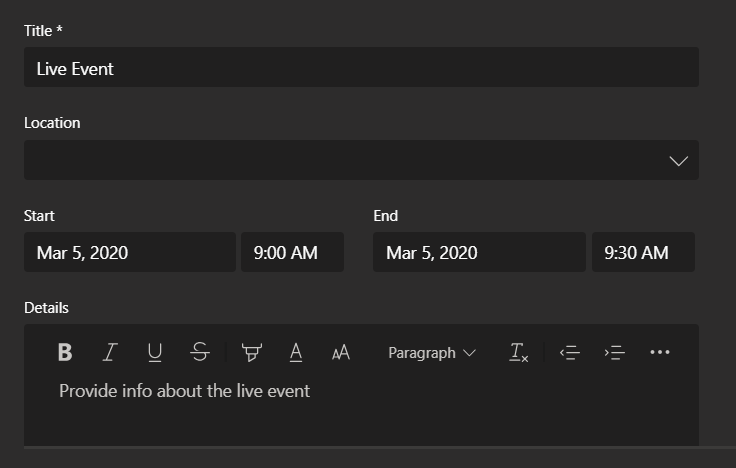Select the start date Mar 5, 2020 field

pyautogui.click(x=130, y=252)
